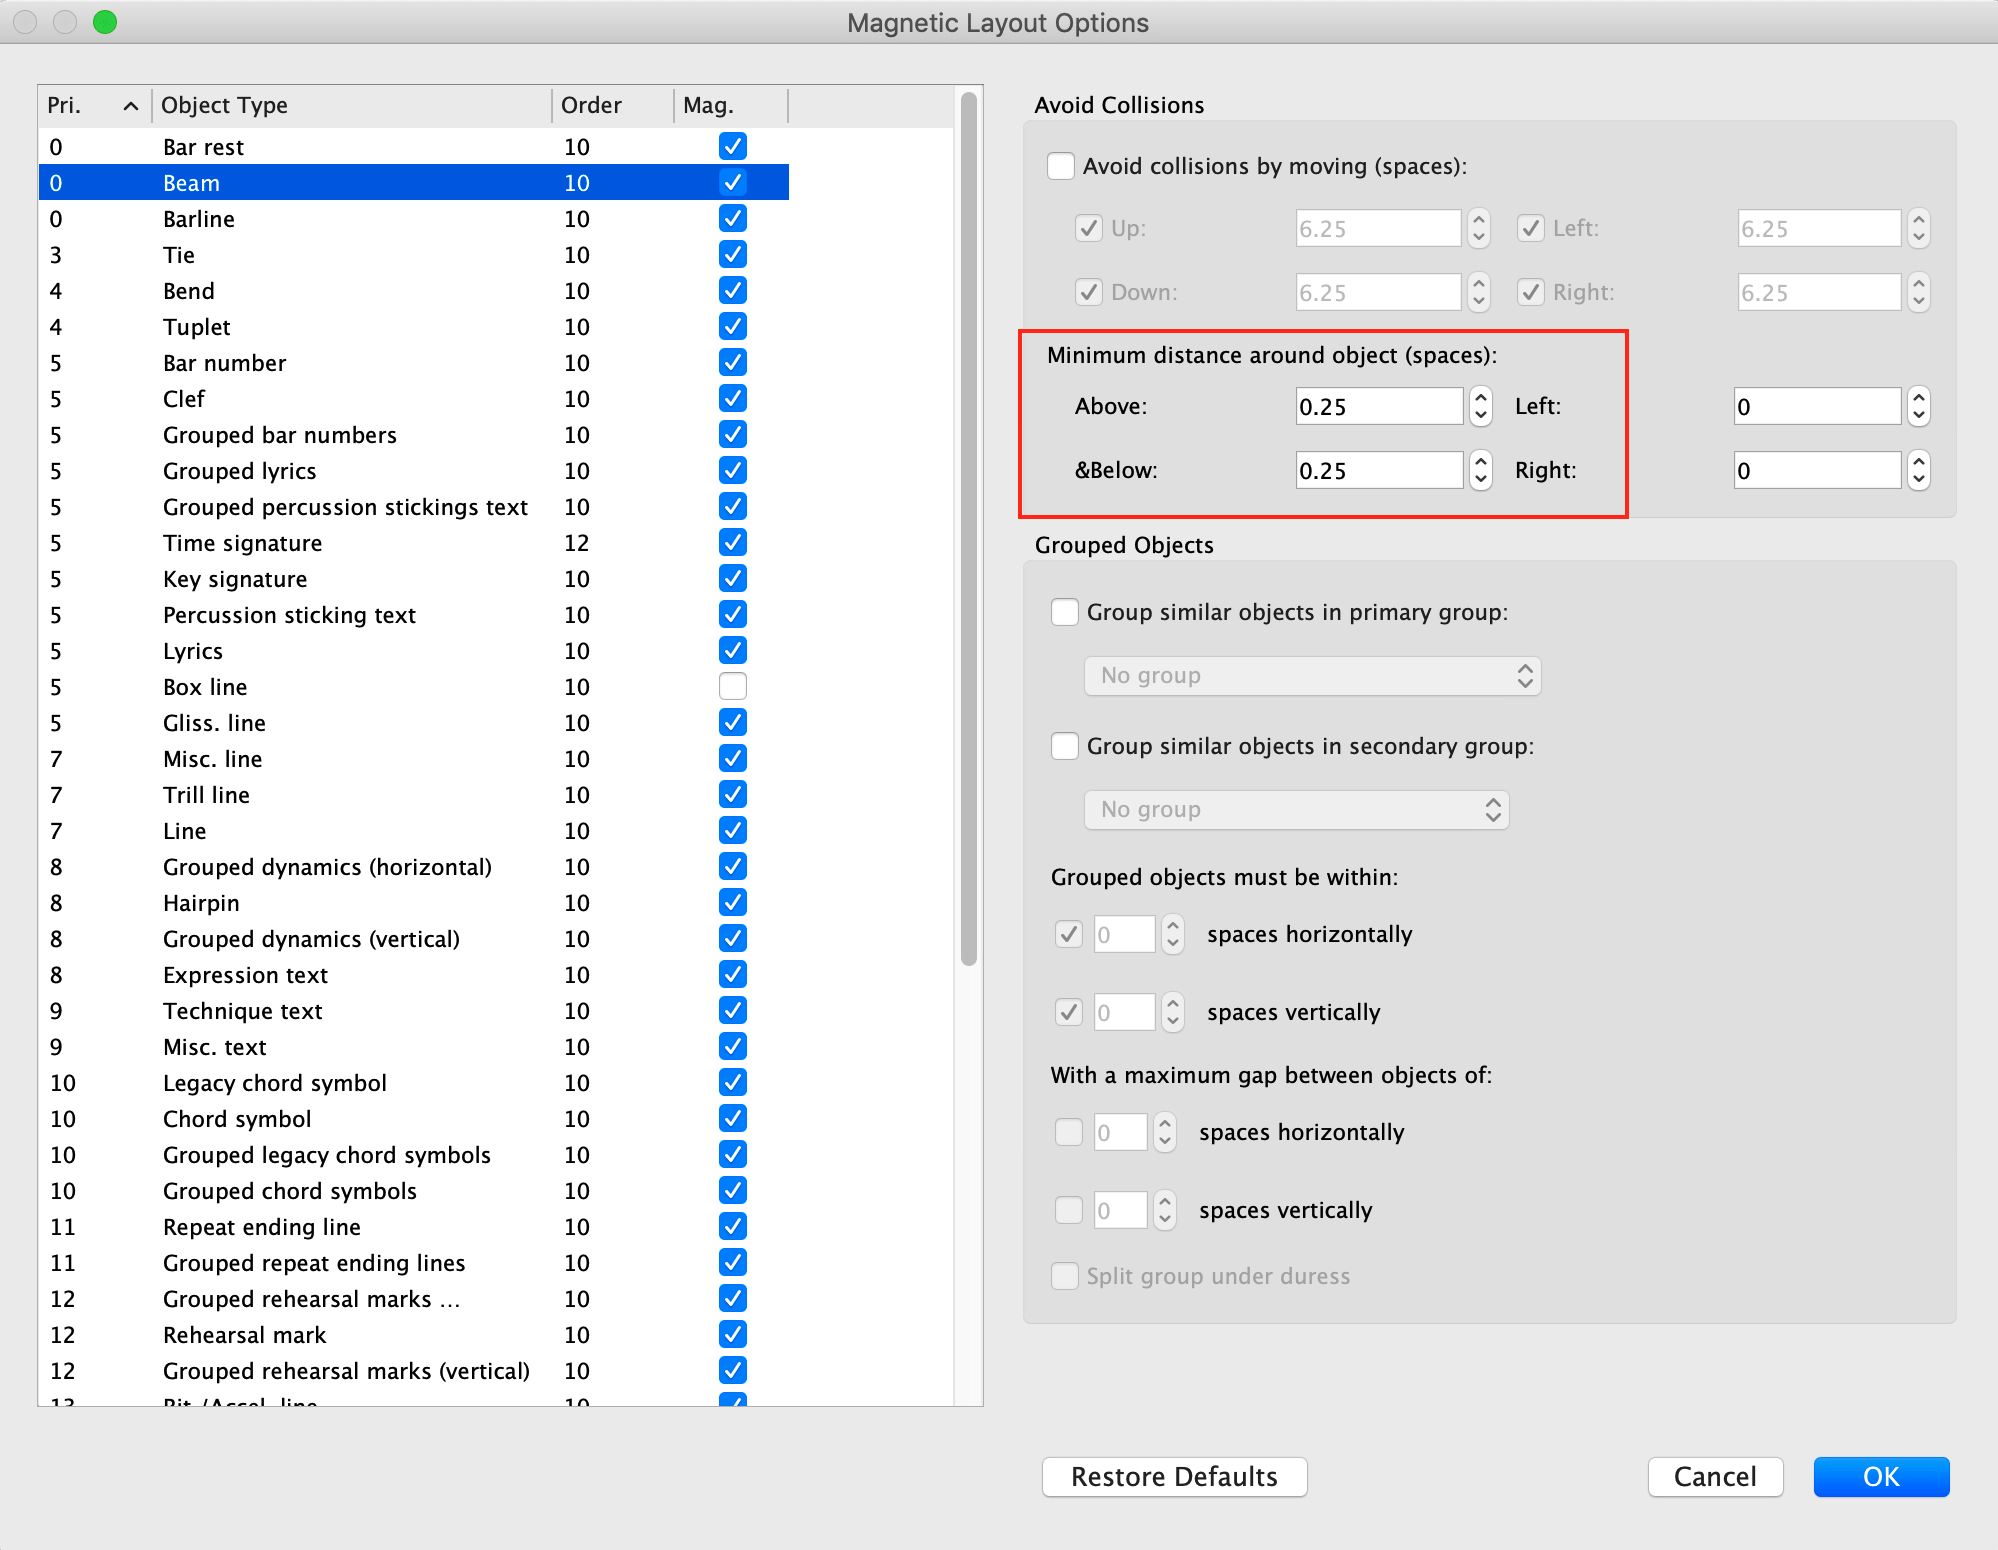Image resolution: width=1998 pixels, height=1550 pixels.
Task: Select the Chord symbol row
Action: tap(414, 1118)
